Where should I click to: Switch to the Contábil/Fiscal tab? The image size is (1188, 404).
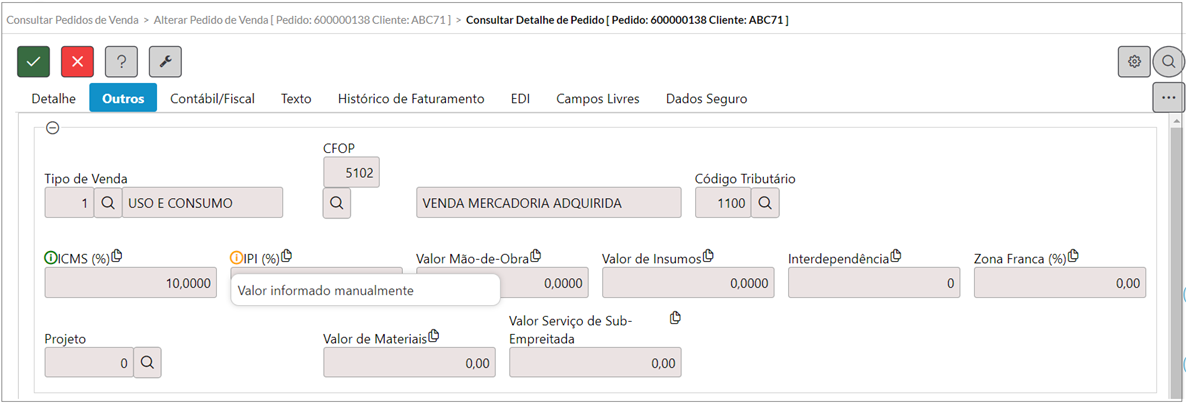point(212,99)
